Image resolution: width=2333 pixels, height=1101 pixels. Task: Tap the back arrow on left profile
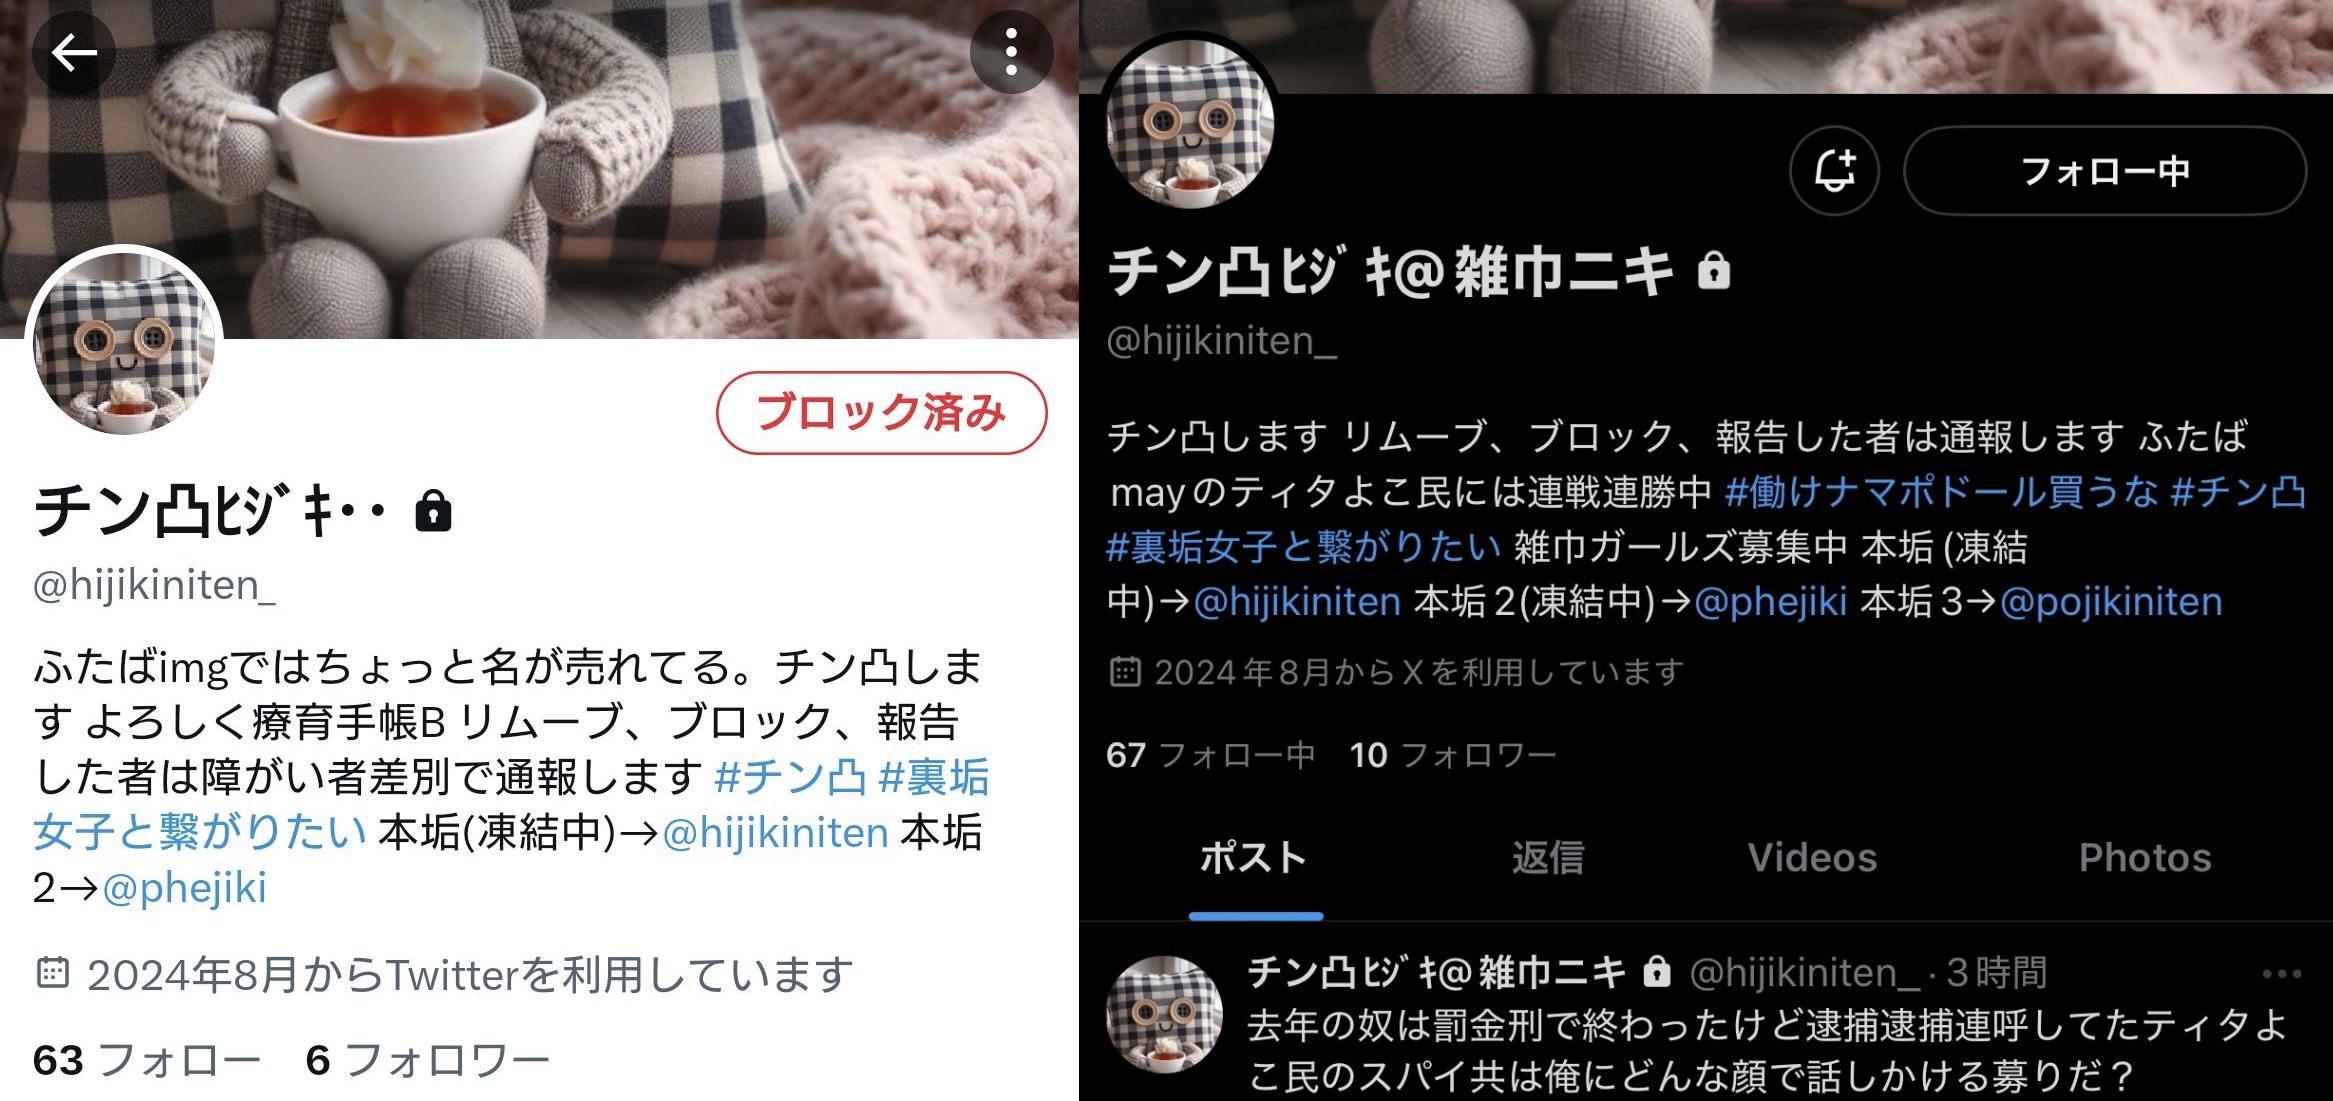tap(73, 53)
